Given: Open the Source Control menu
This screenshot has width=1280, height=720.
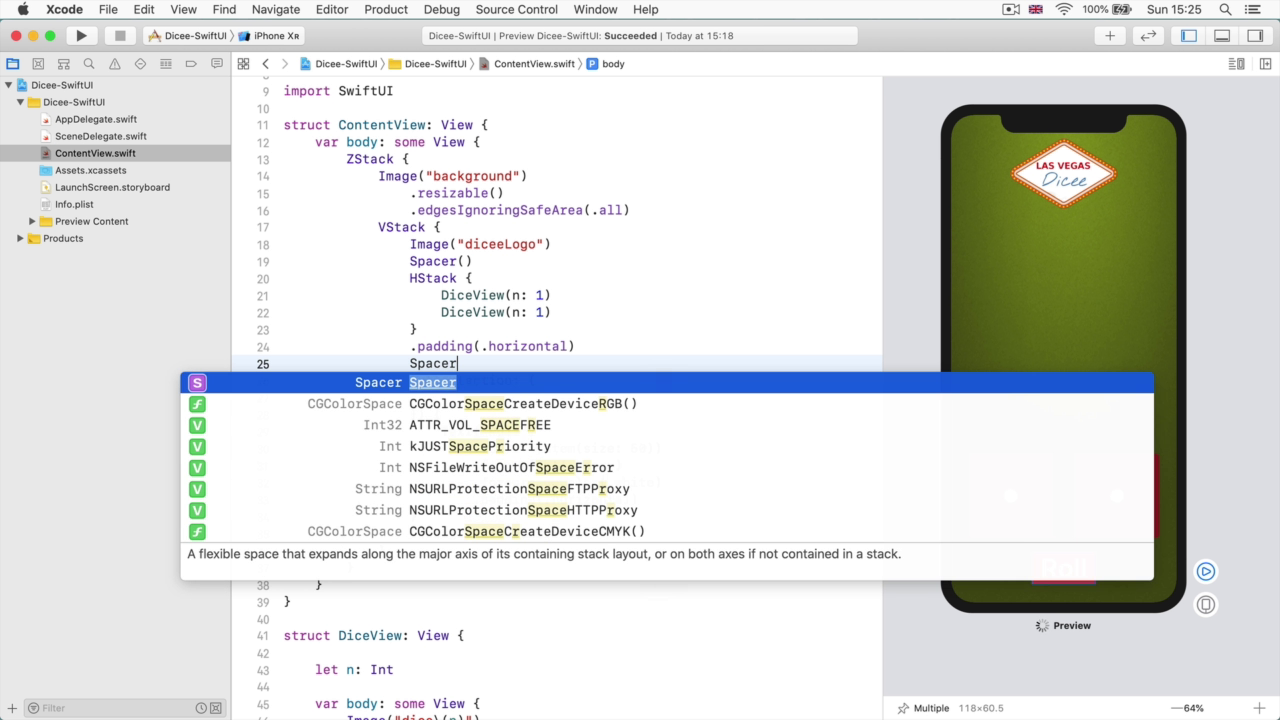Looking at the screenshot, I should (517, 9).
